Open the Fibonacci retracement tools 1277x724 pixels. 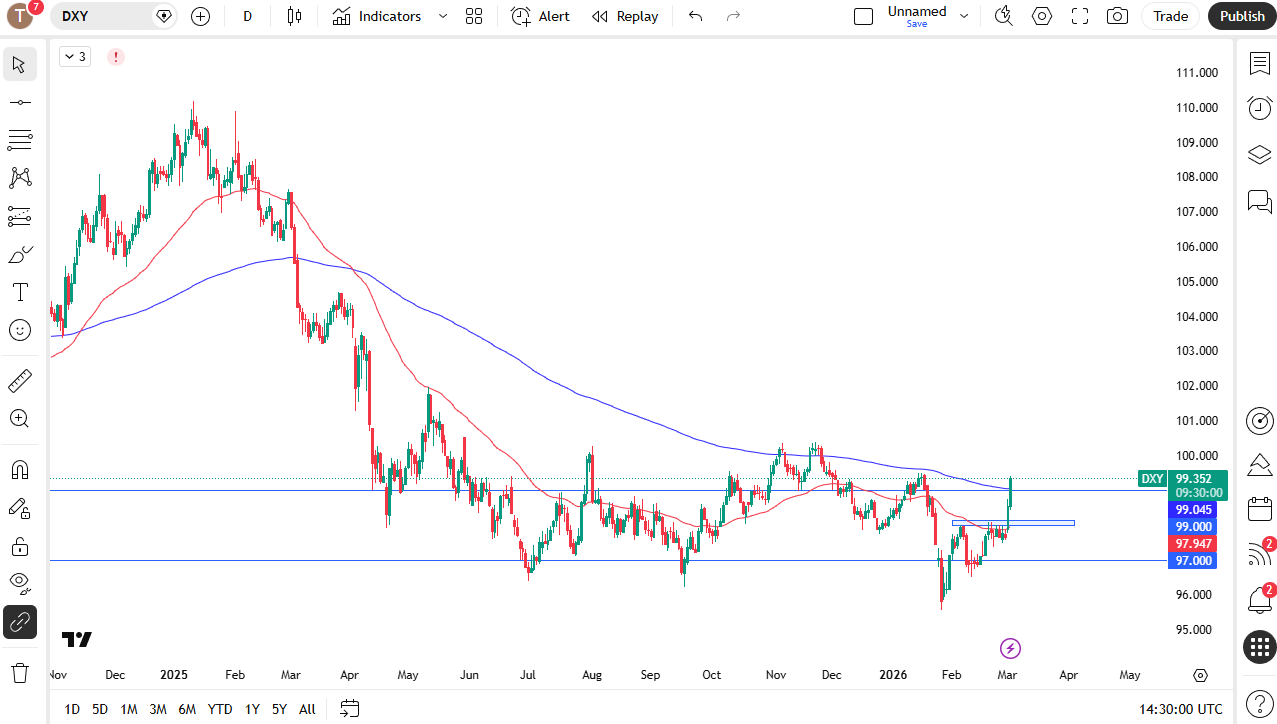pos(19,140)
